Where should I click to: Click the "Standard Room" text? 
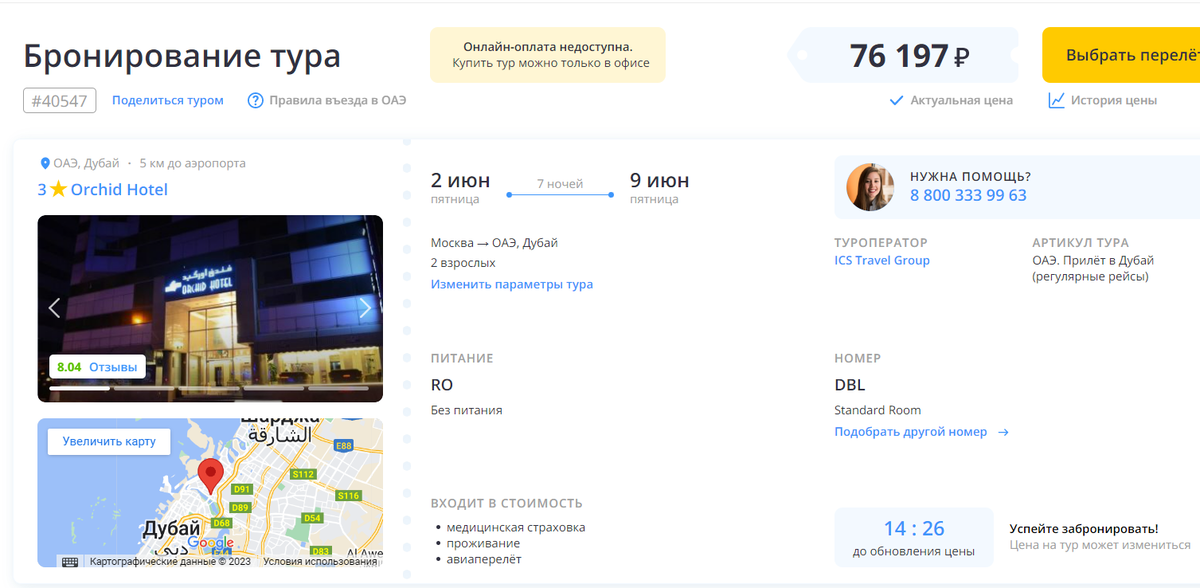[878, 410]
